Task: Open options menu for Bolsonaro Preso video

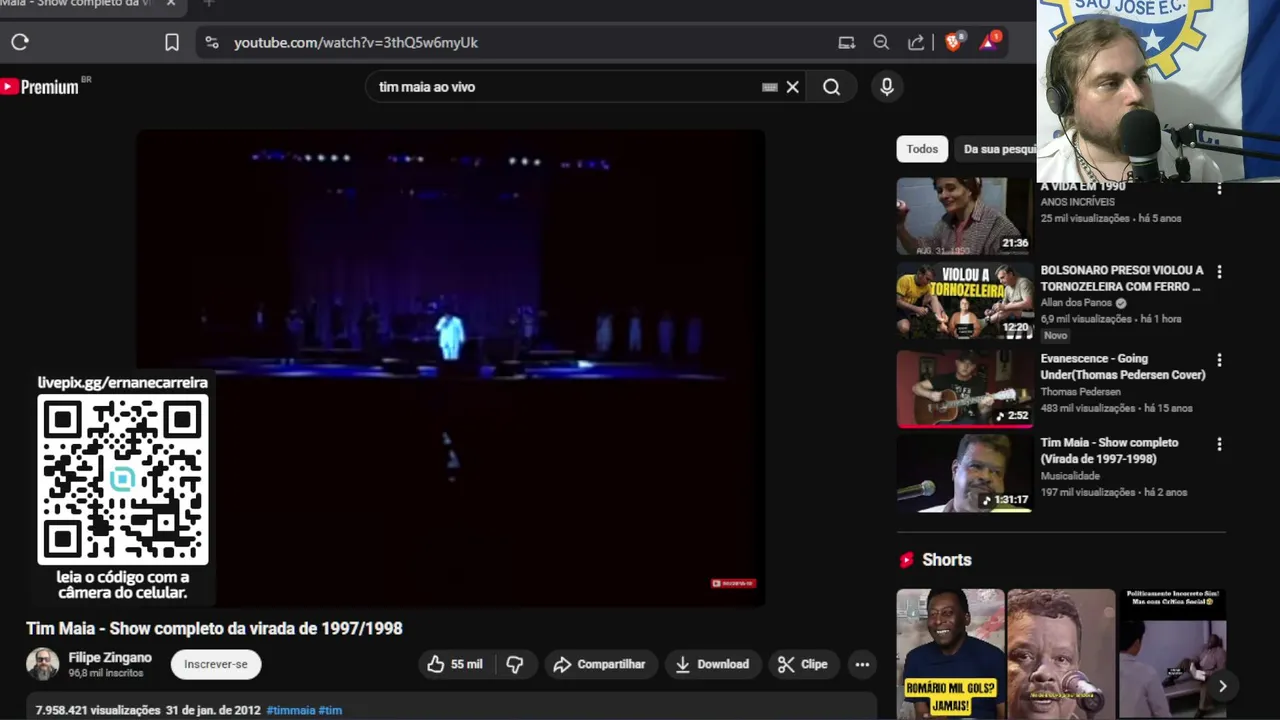Action: point(1219,272)
